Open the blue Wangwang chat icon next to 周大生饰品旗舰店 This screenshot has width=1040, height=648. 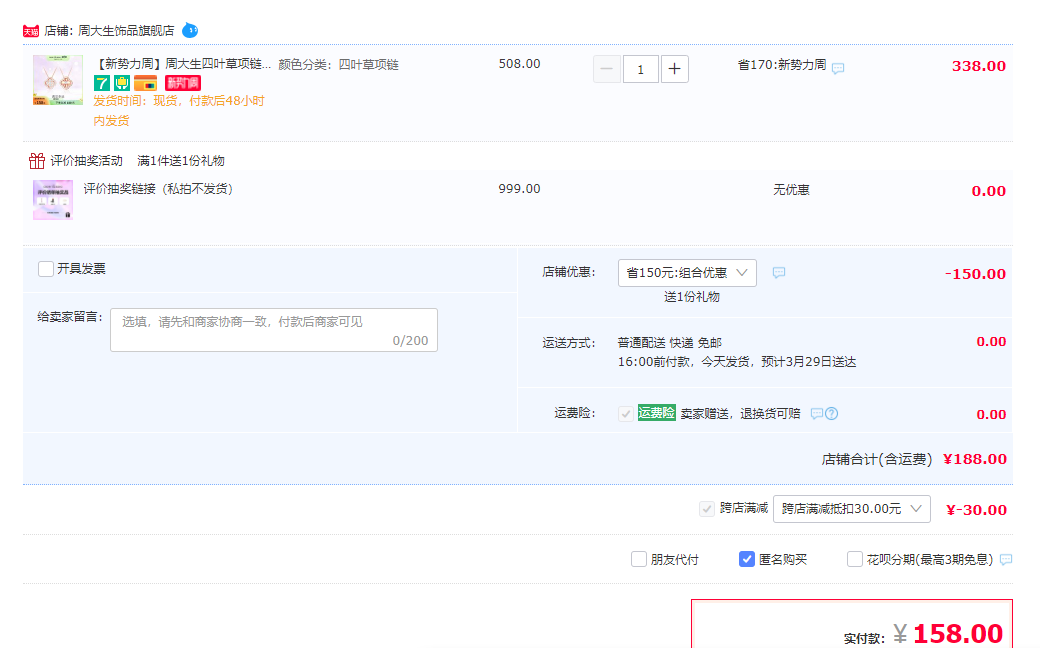(x=190, y=31)
